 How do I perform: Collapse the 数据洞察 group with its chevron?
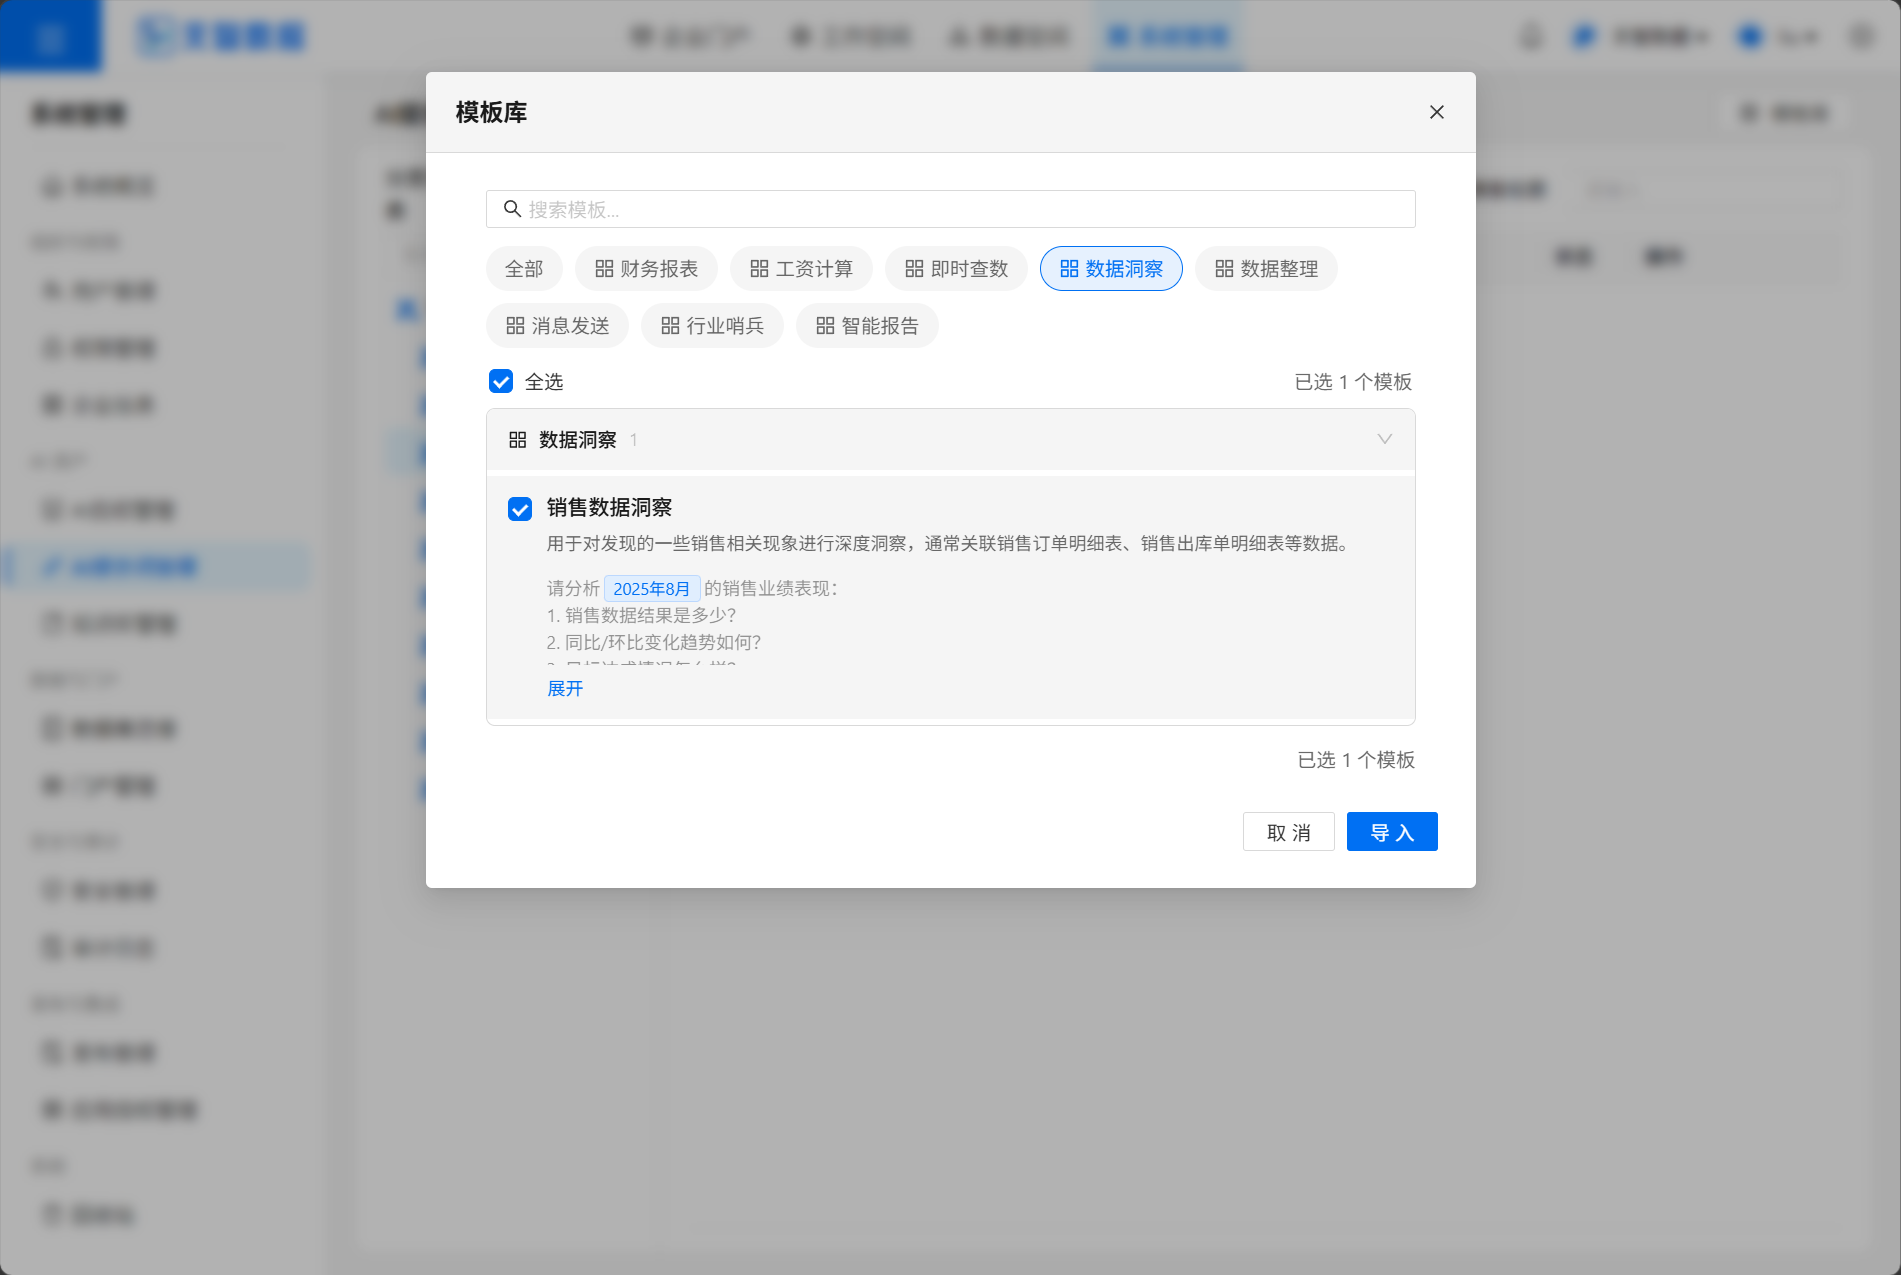[1385, 439]
